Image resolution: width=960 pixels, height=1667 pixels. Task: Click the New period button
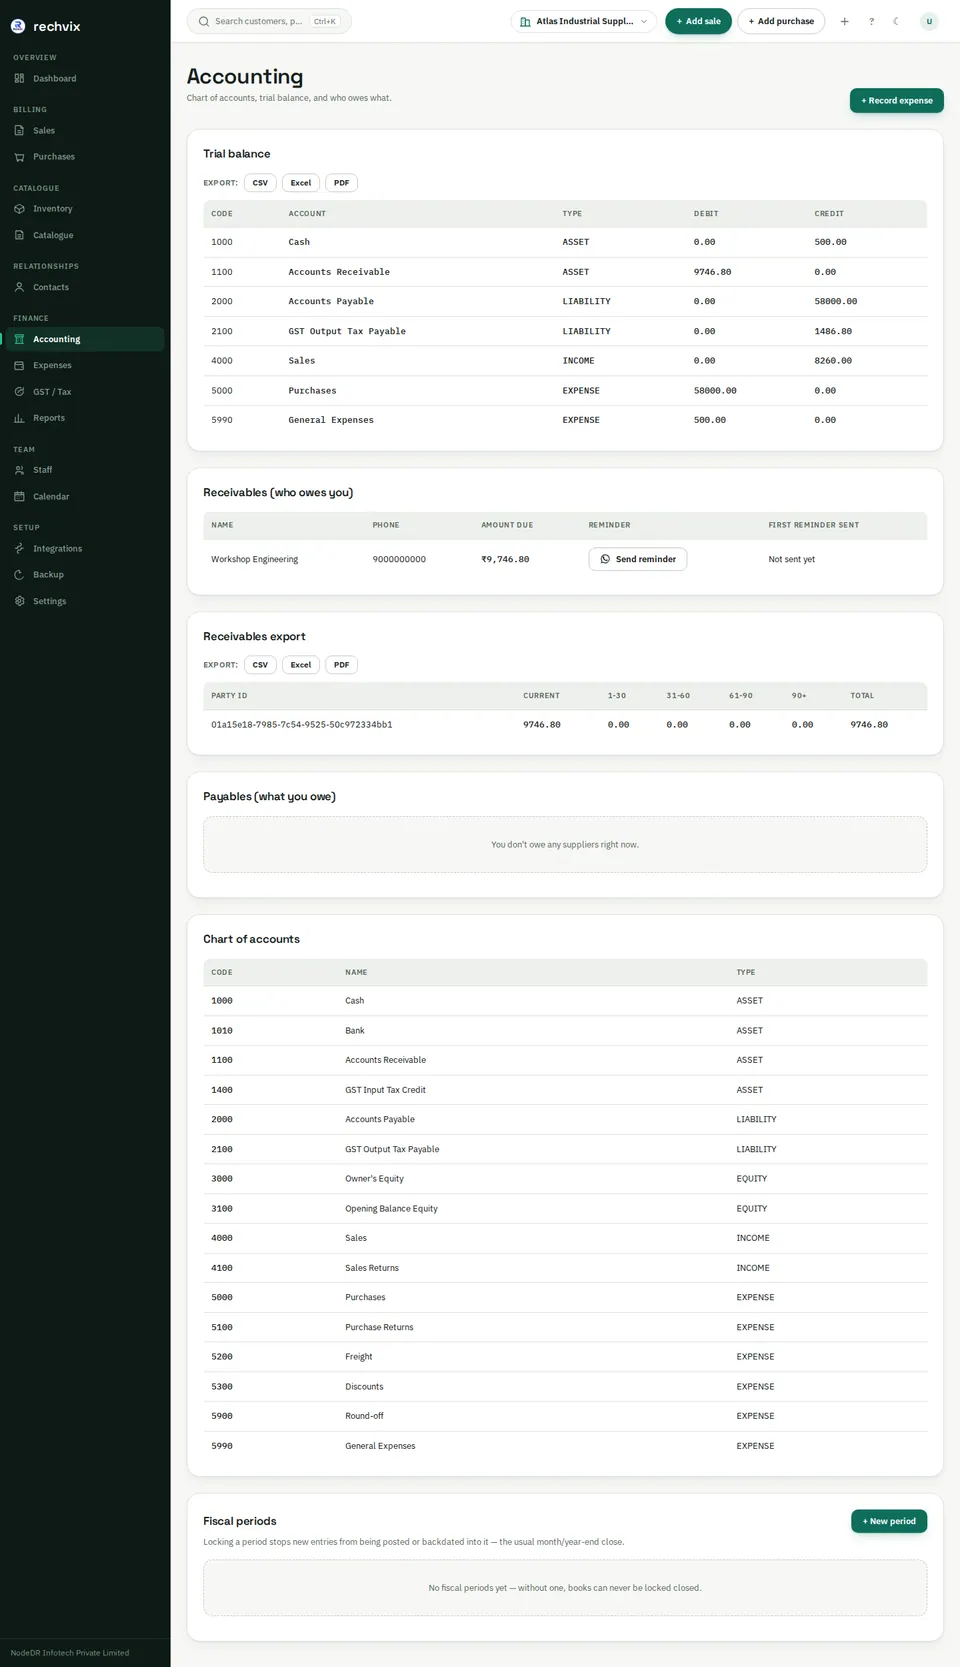[x=889, y=1521]
